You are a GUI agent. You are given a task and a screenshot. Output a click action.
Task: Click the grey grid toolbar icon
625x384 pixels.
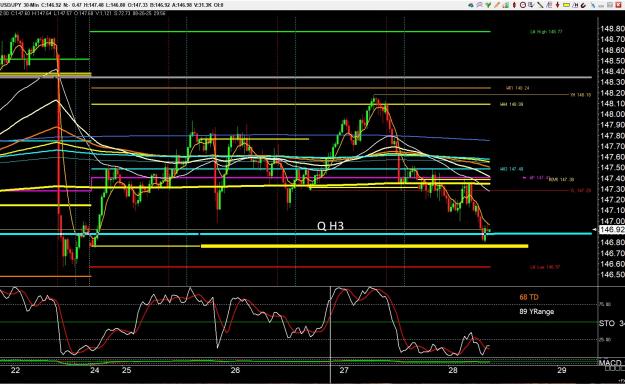(610, 5)
